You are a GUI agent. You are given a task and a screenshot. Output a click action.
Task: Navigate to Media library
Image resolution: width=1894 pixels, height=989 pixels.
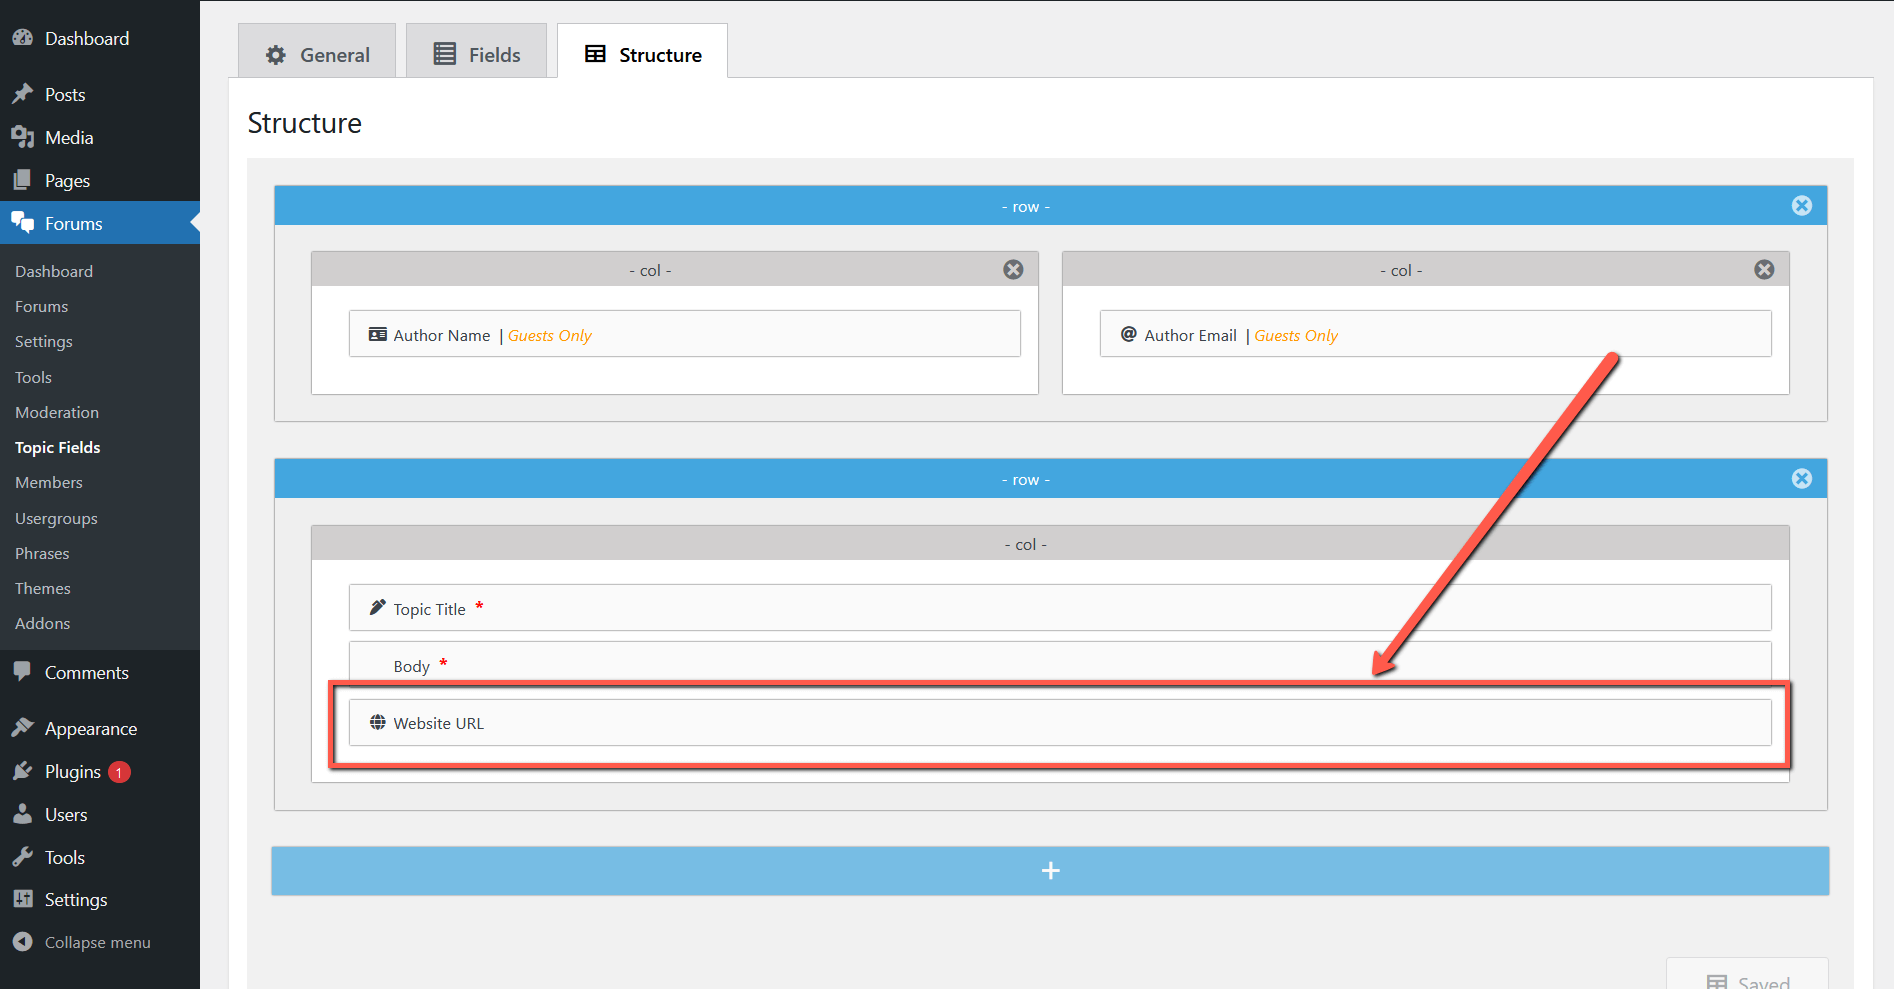click(69, 138)
